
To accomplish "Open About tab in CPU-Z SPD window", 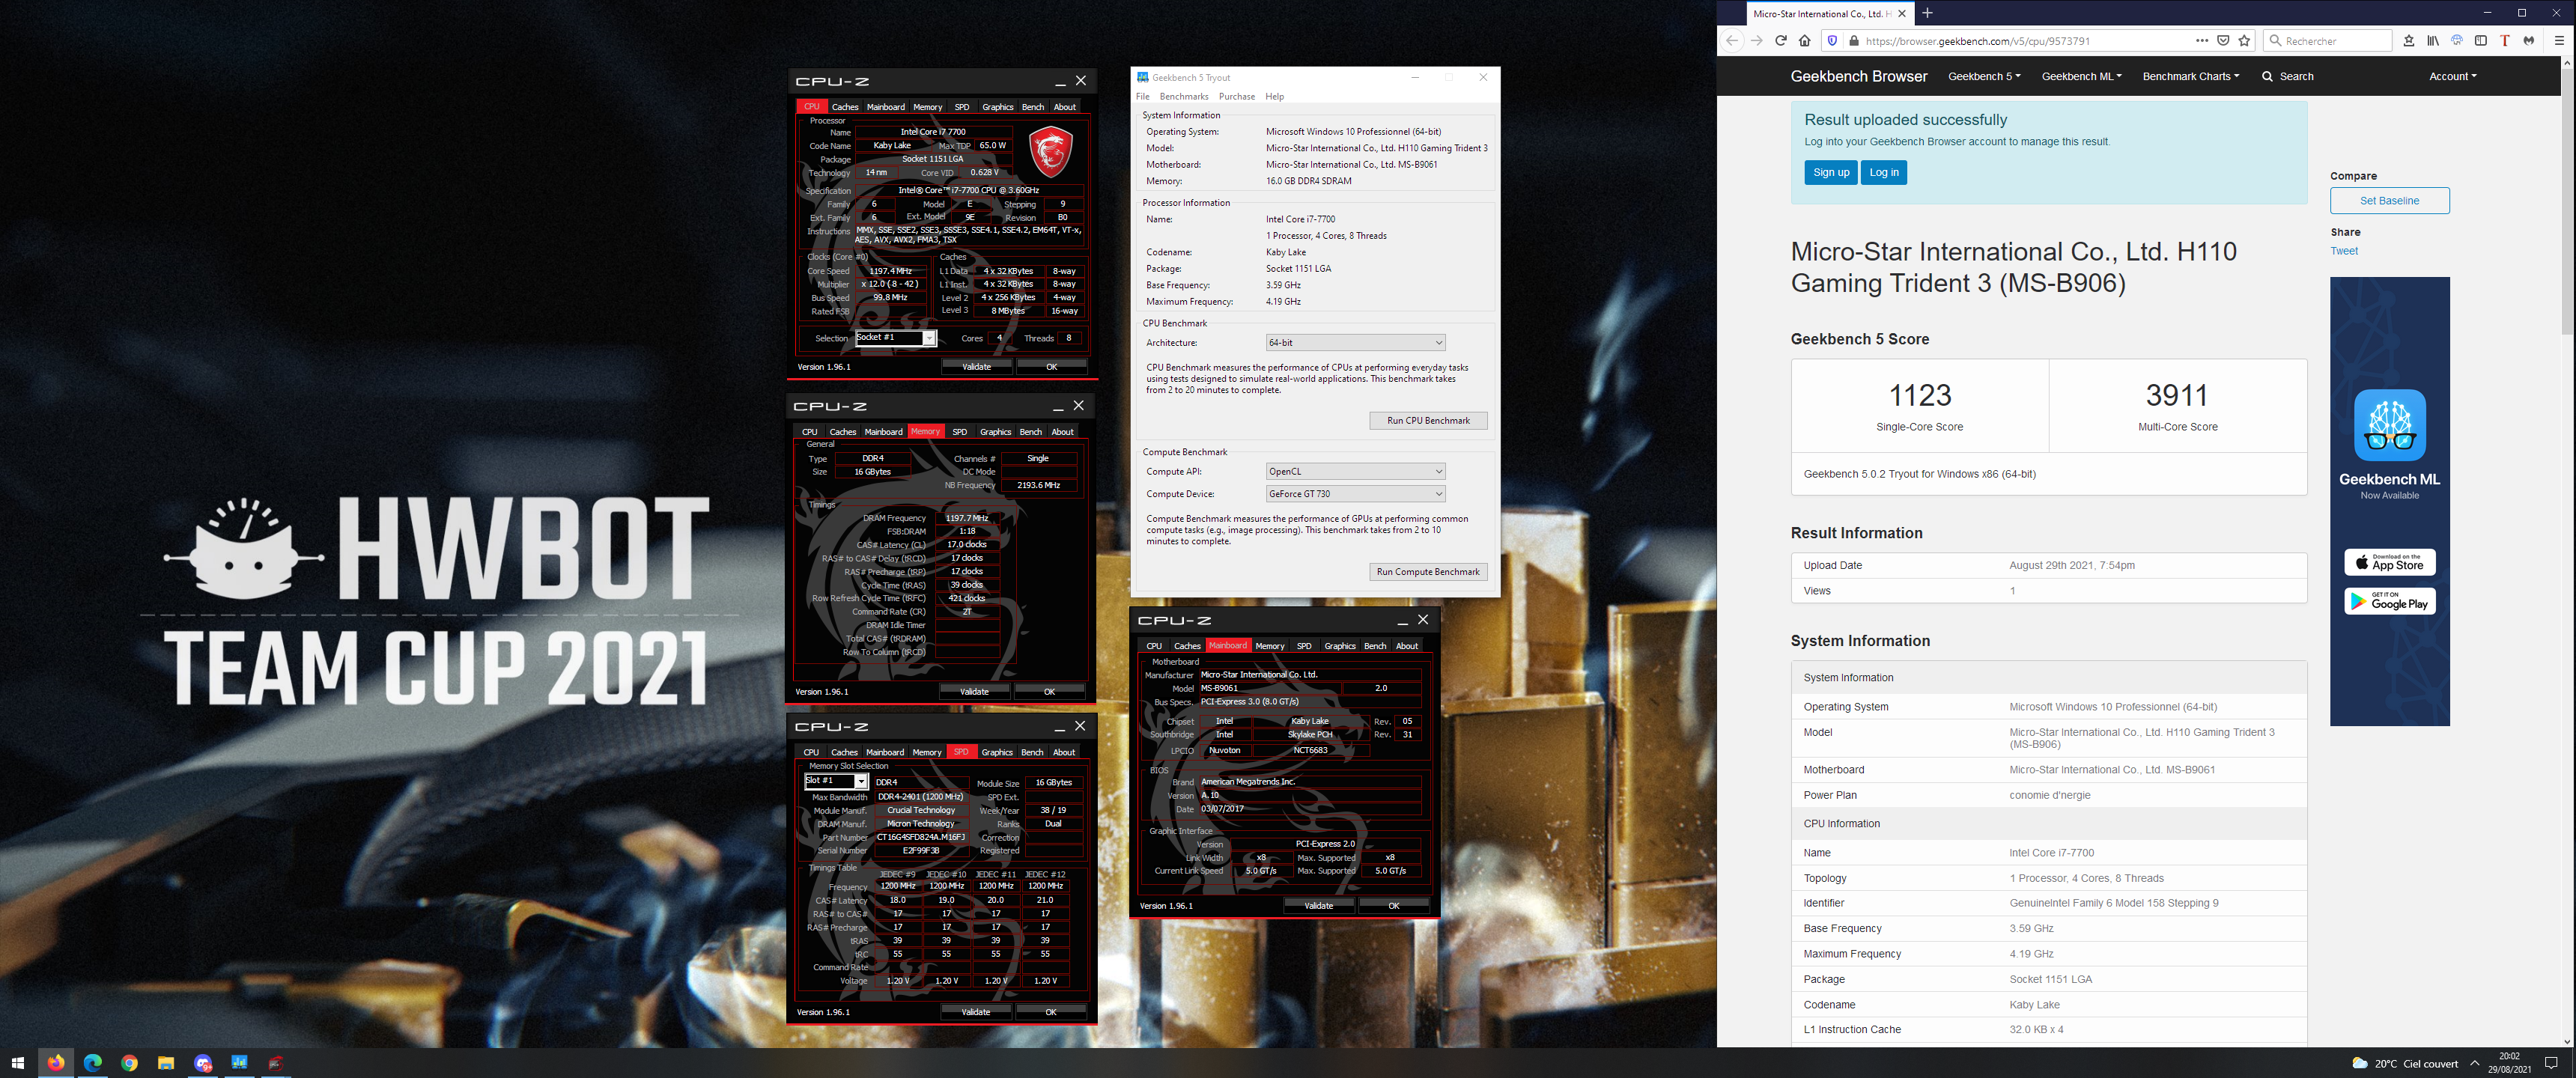I will tap(1064, 752).
